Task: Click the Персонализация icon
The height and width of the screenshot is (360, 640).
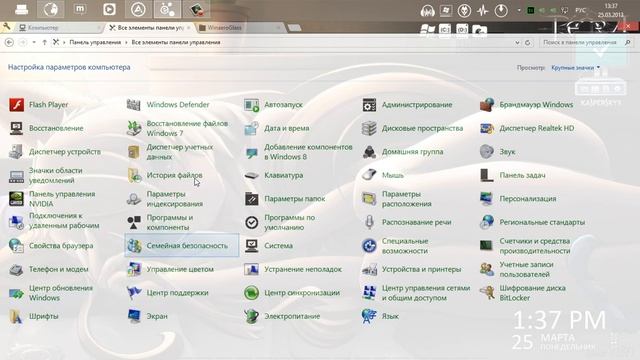Action: 487,199
